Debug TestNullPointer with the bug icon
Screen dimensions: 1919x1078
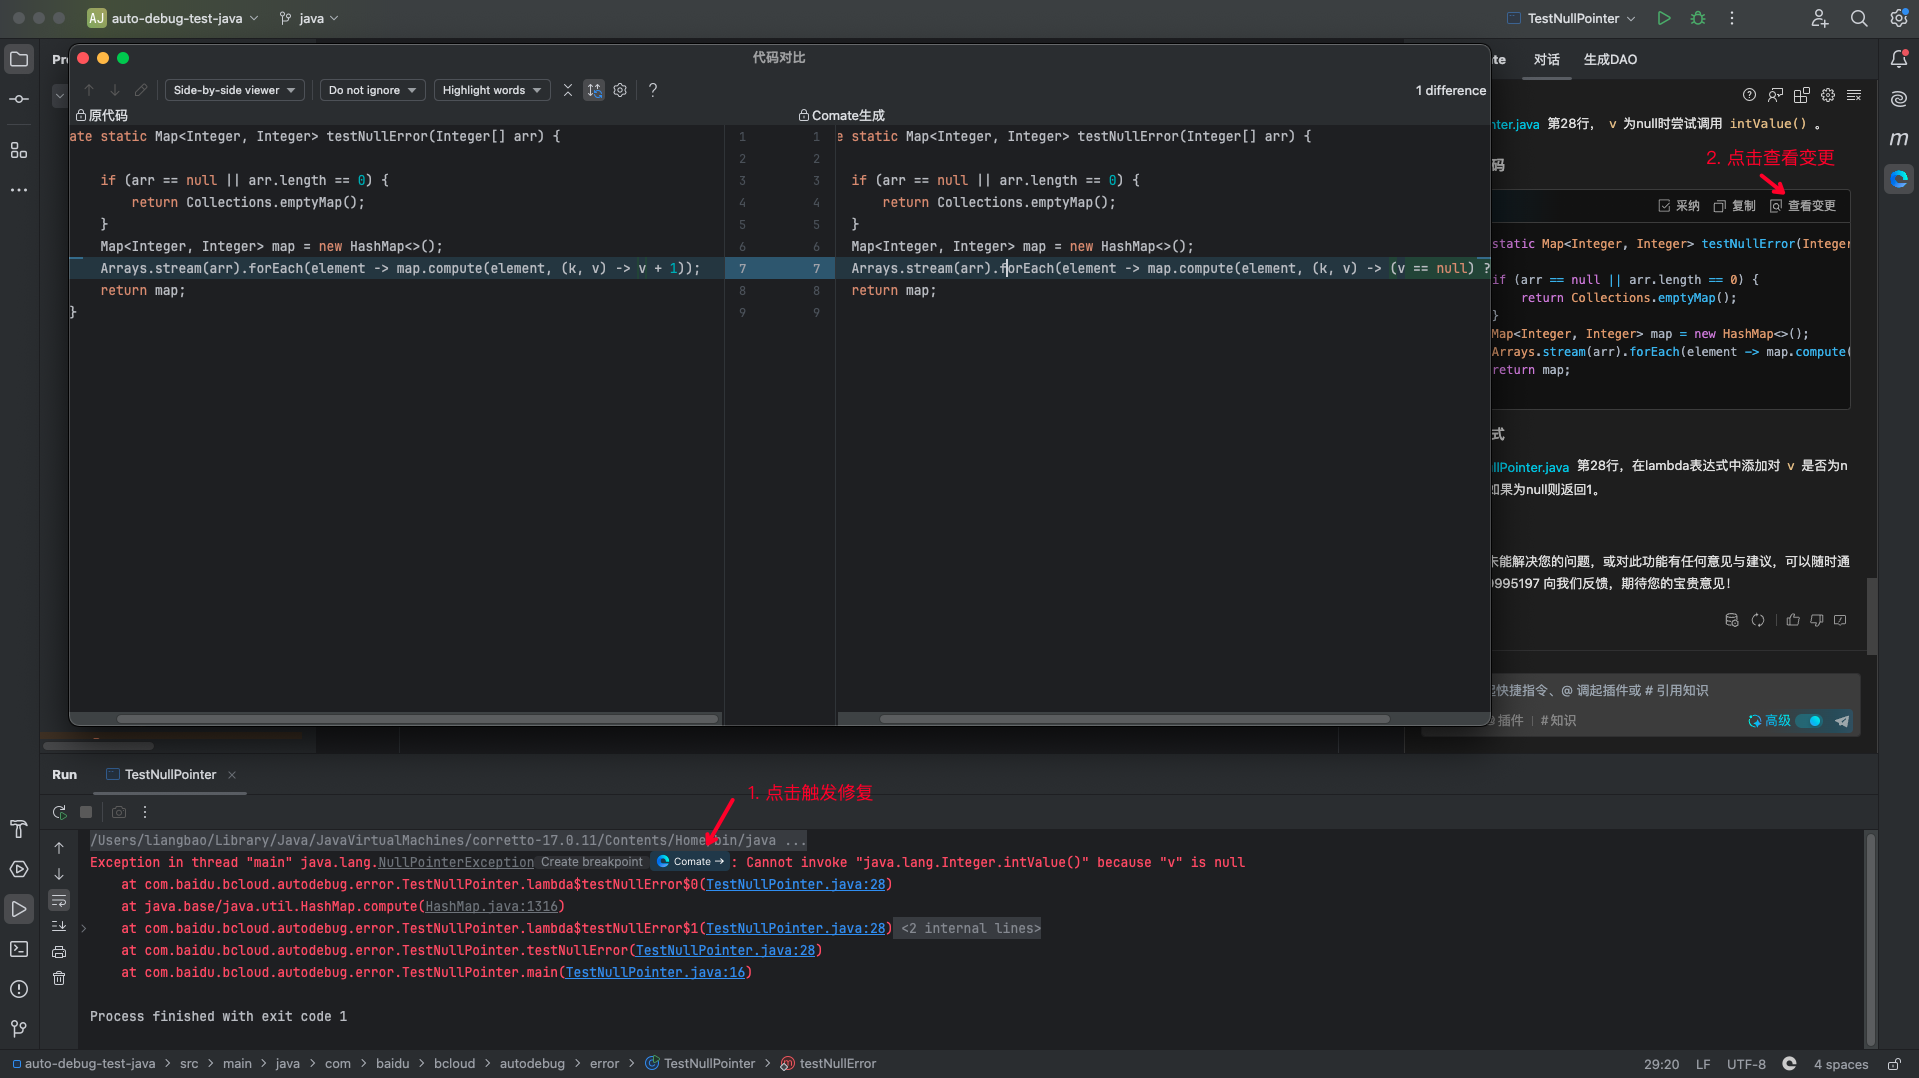[x=1698, y=18]
